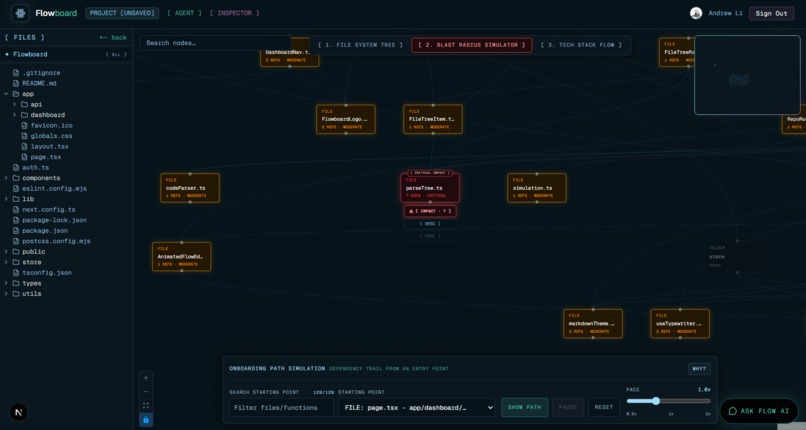Click the tsconfig.json file icon
806x430 pixels.
coord(16,273)
